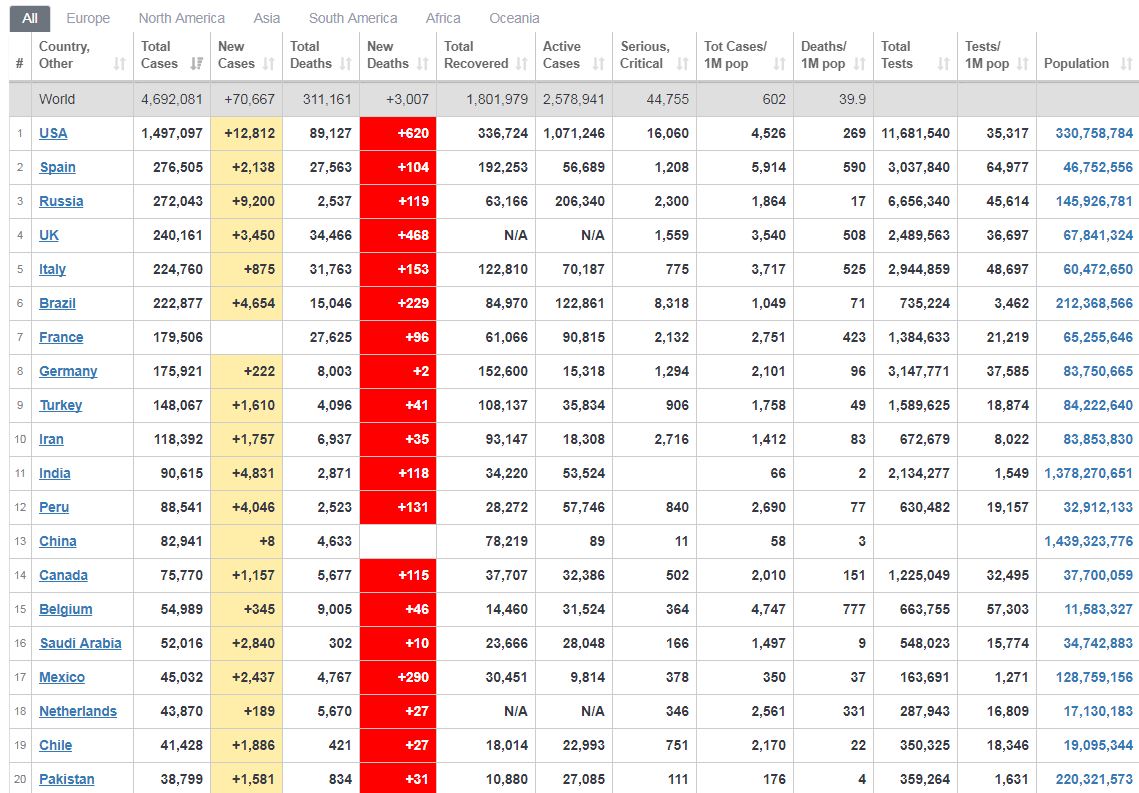Open the Netherlands country link
Image resolution: width=1139 pixels, height=793 pixels.
78,712
